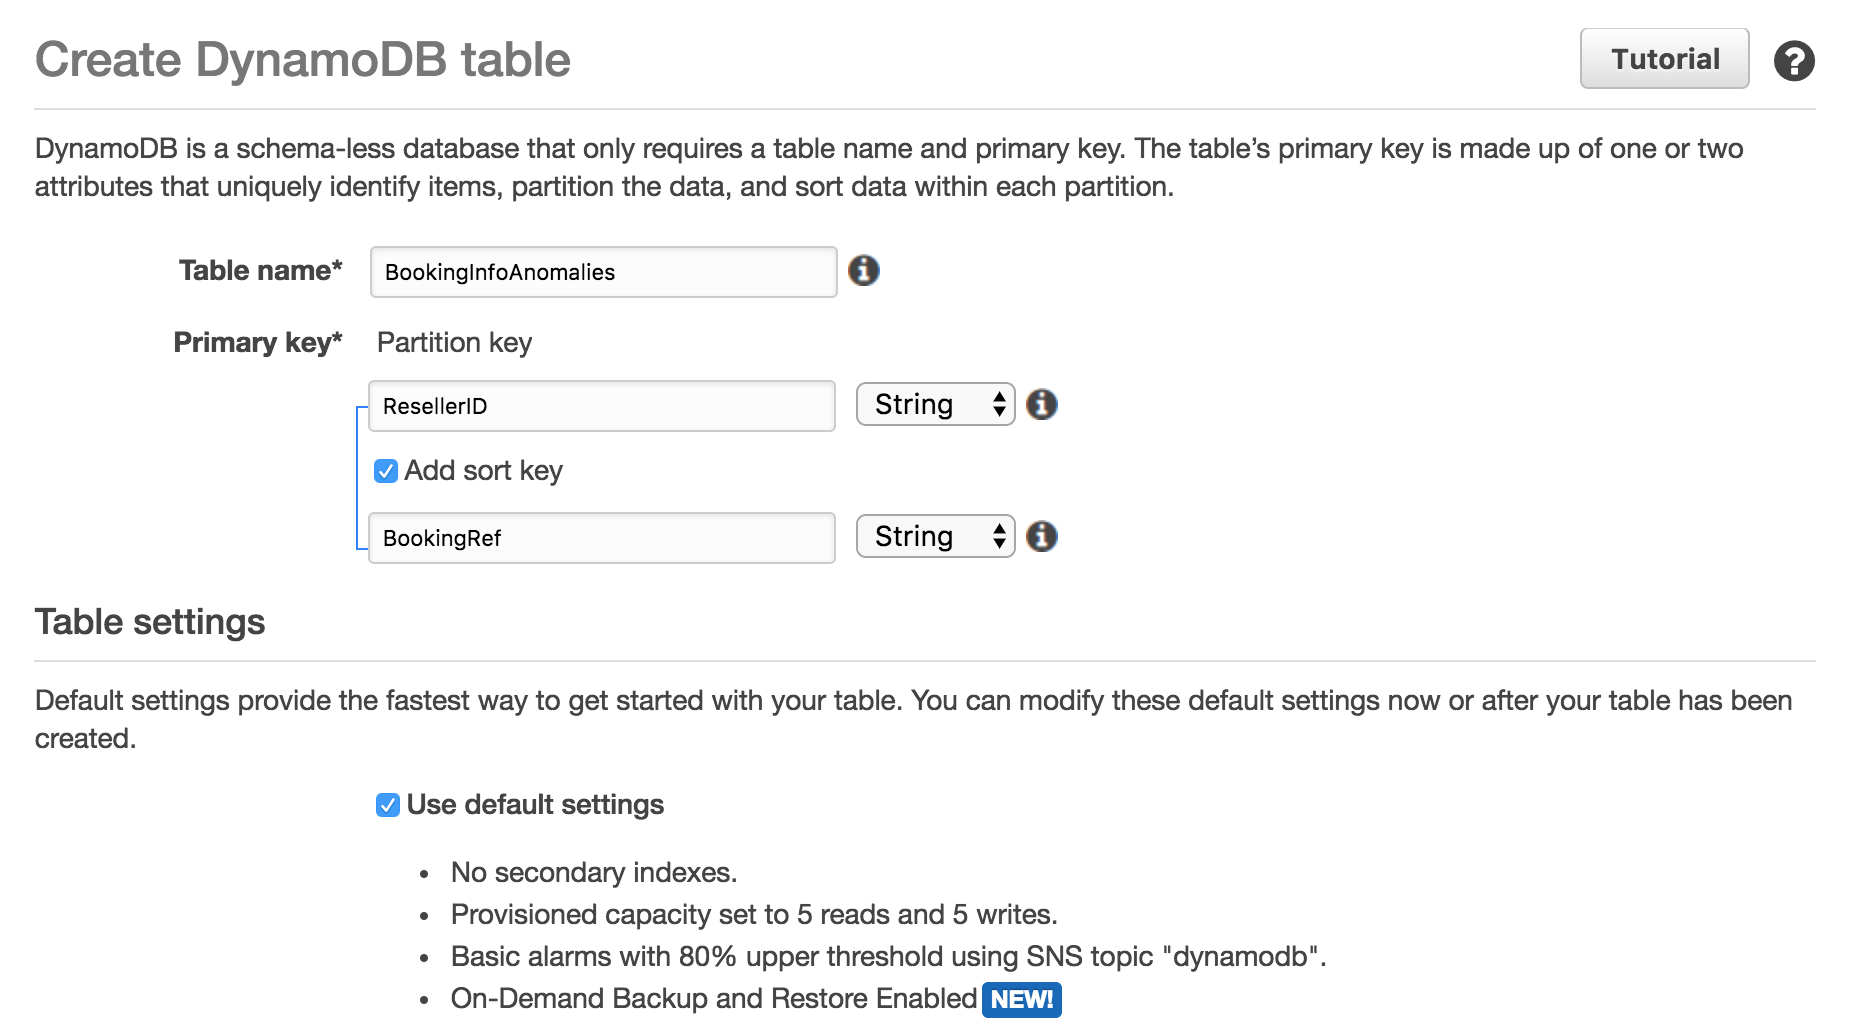This screenshot has height=1034, width=1864.
Task: Click the blue NEW! badge
Action: click(1021, 999)
